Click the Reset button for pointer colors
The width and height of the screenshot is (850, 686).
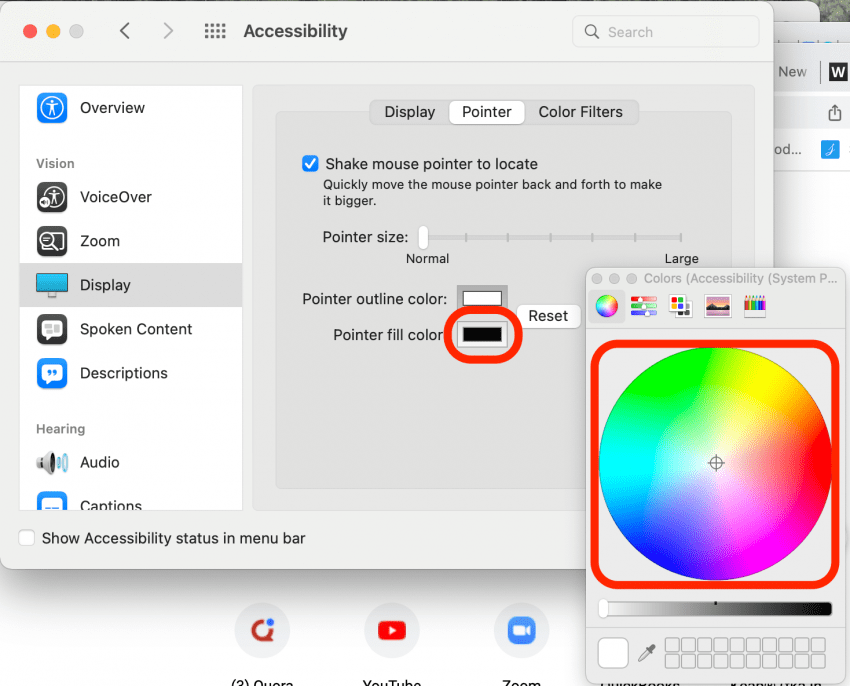[x=548, y=316]
